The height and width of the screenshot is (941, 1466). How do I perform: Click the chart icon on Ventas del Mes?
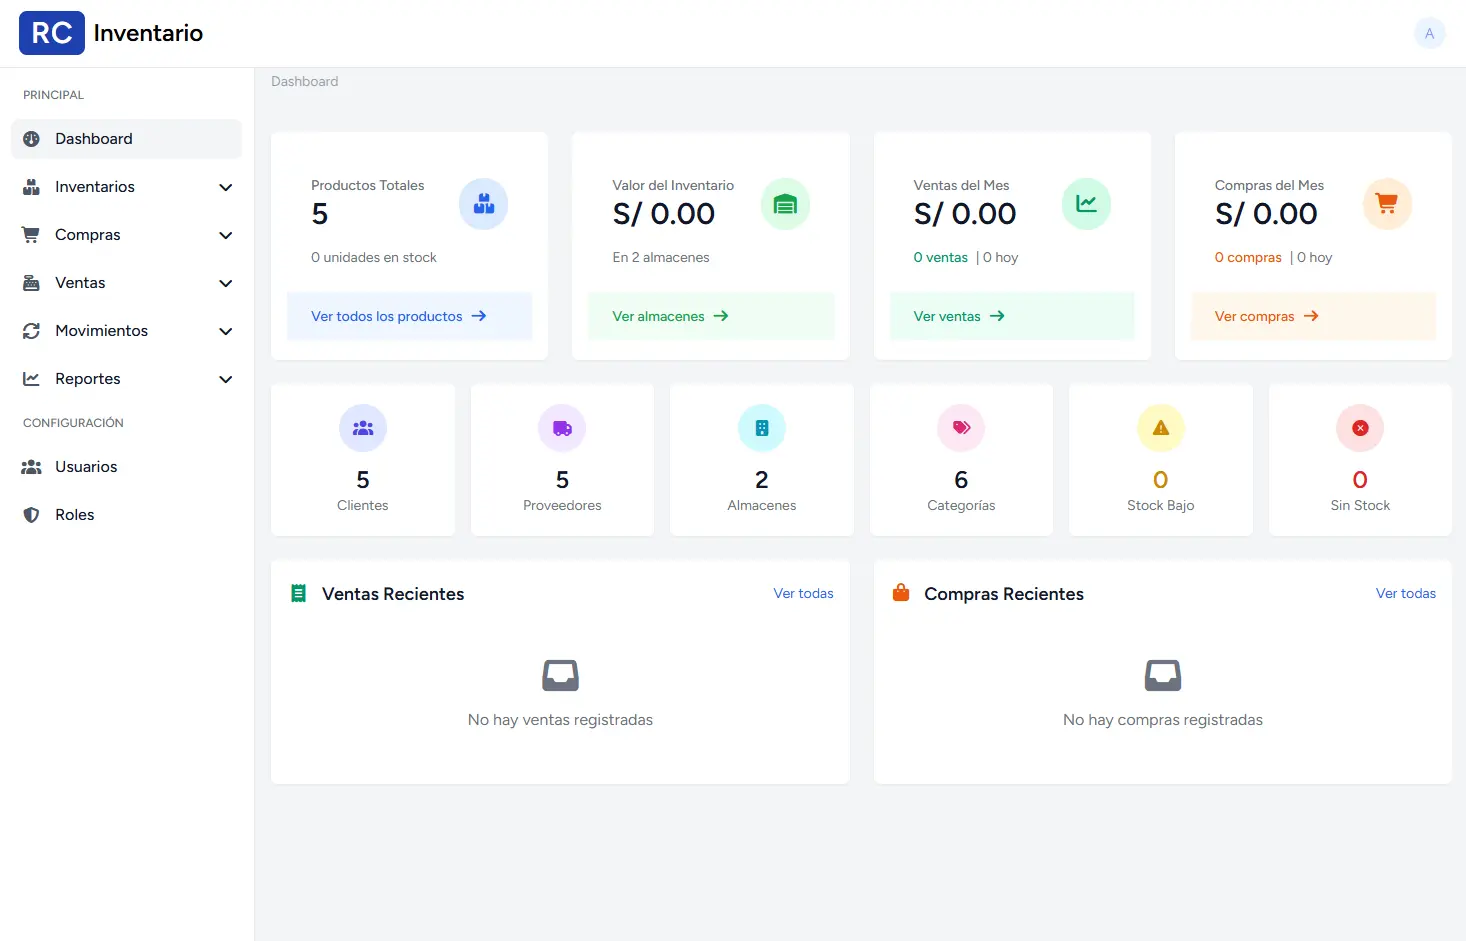[x=1086, y=204]
